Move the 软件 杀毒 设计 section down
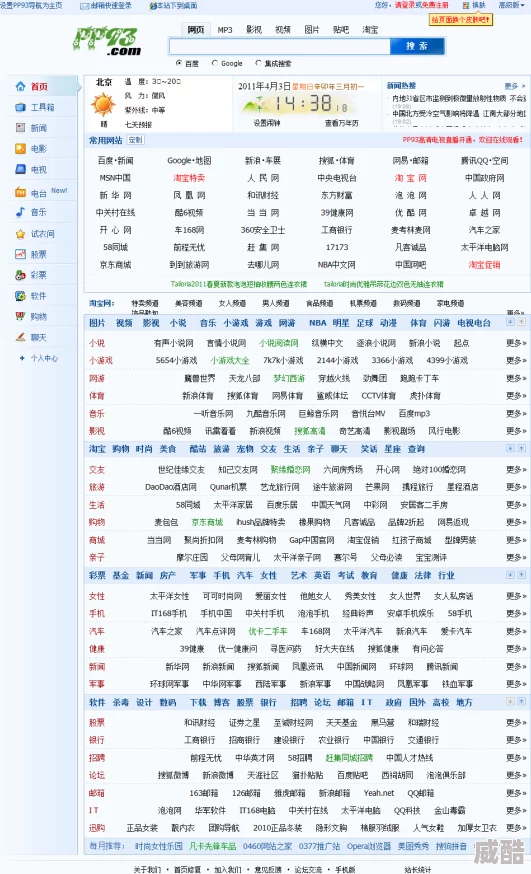Screen dimensions: 531x874 (x=510, y=701)
